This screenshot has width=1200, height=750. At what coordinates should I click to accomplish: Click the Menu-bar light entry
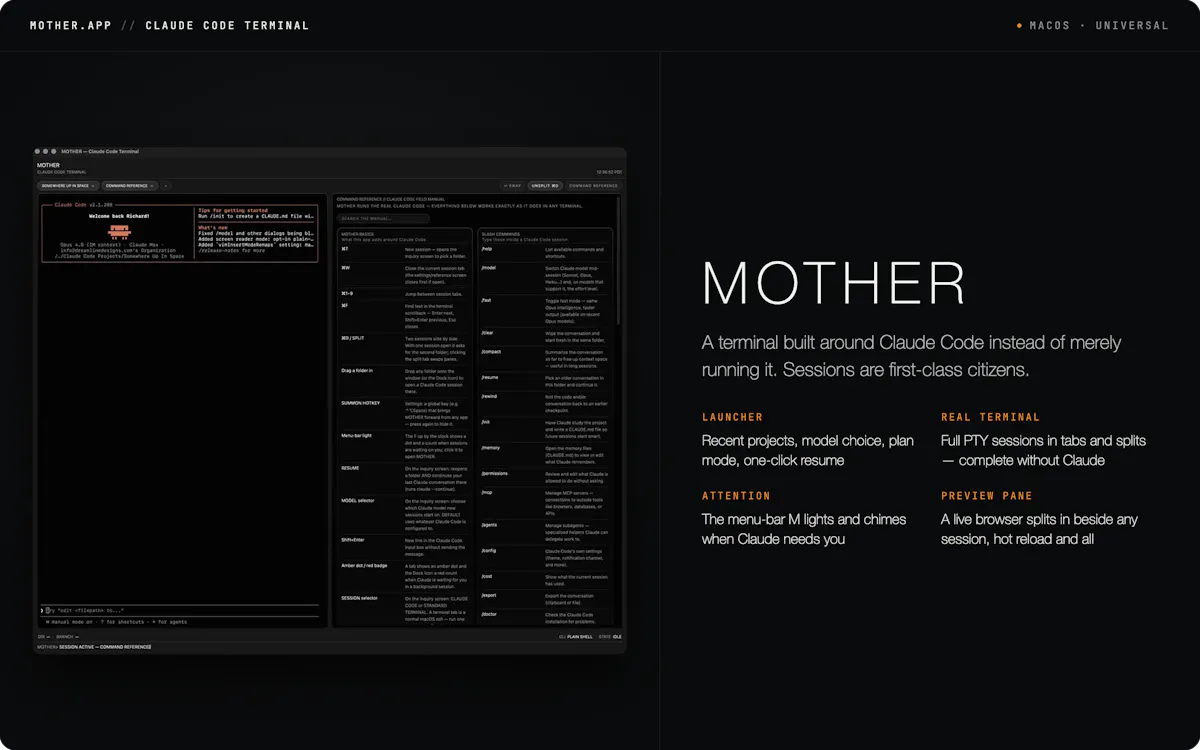pyautogui.click(x=405, y=448)
